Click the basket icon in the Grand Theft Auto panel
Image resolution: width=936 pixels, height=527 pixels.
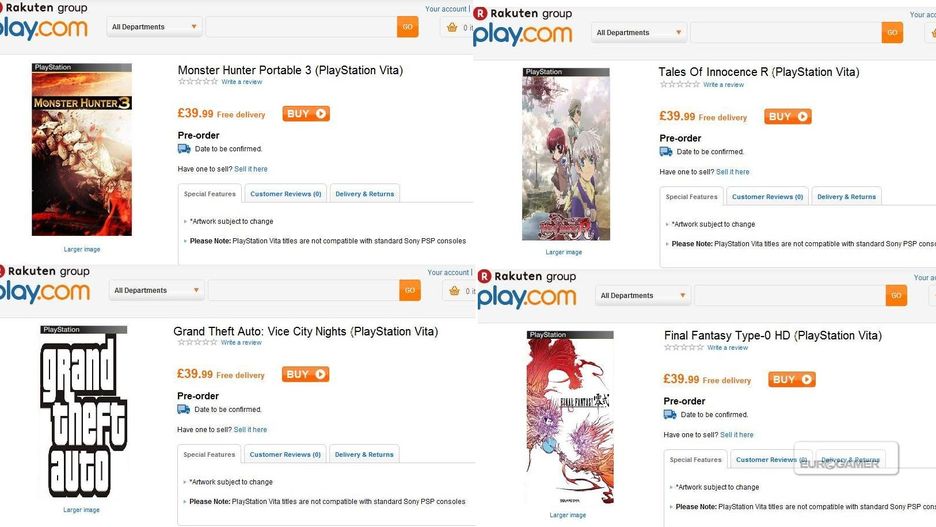point(454,291)
